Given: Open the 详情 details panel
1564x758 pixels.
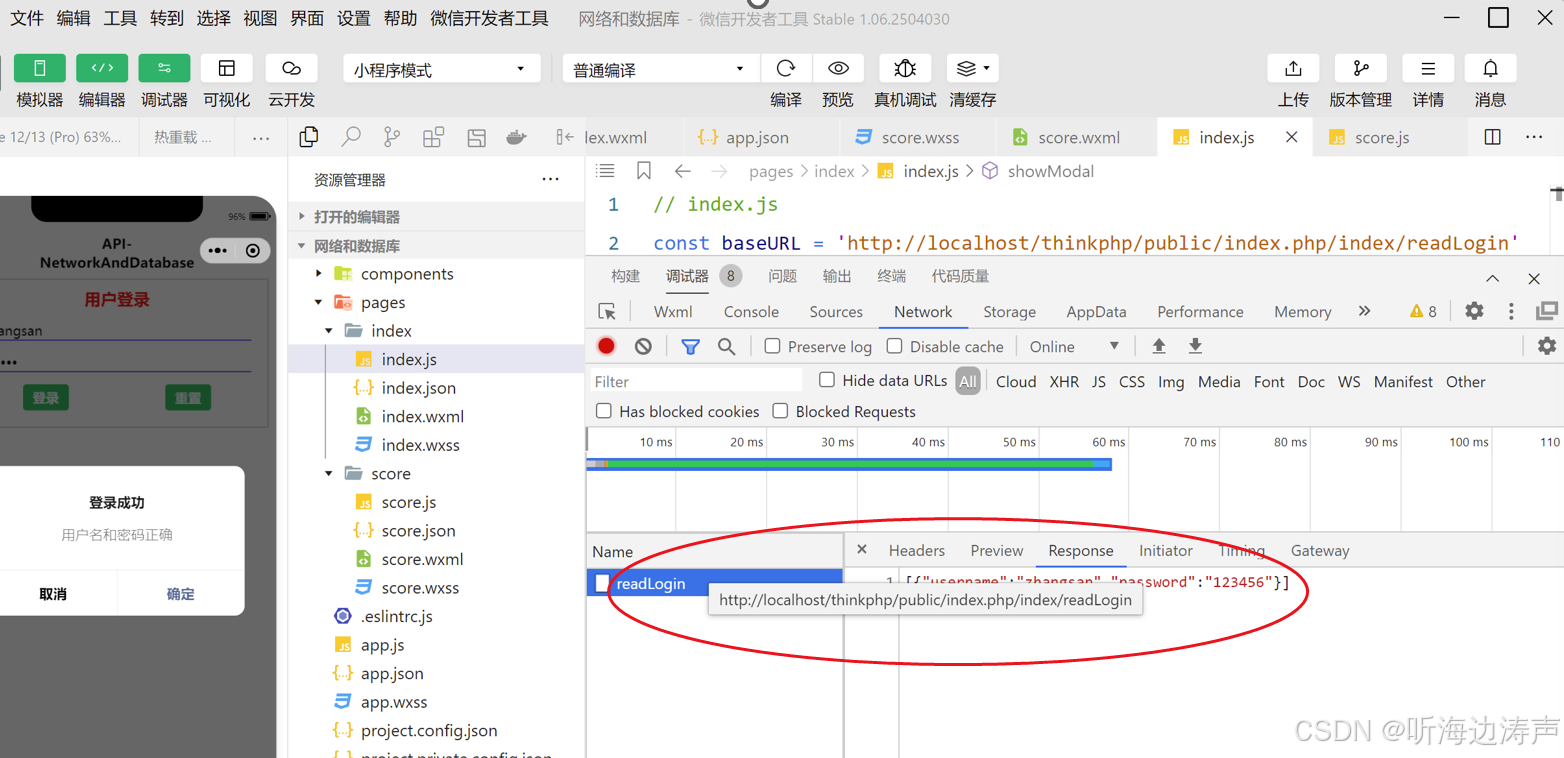Looking at the screenshot, I should 1428,68.
